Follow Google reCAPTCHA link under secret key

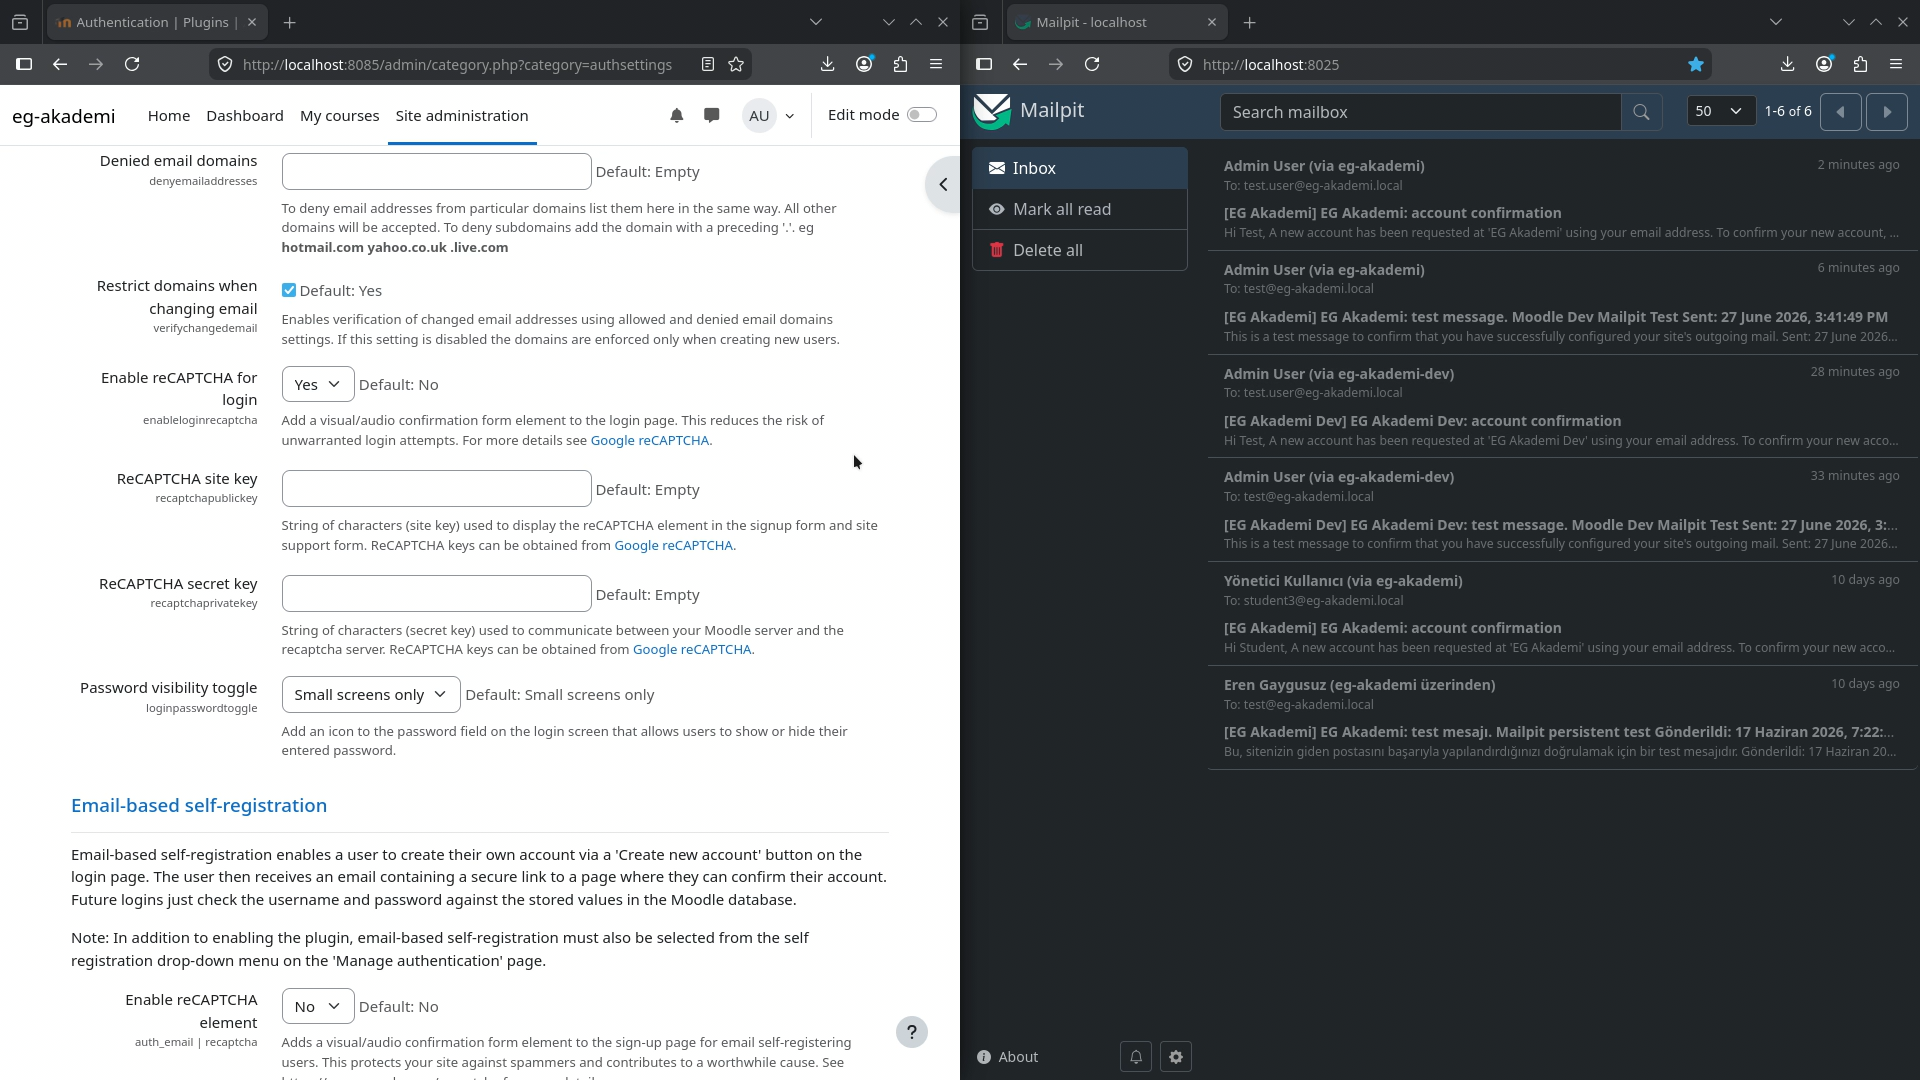click(692, 650)
